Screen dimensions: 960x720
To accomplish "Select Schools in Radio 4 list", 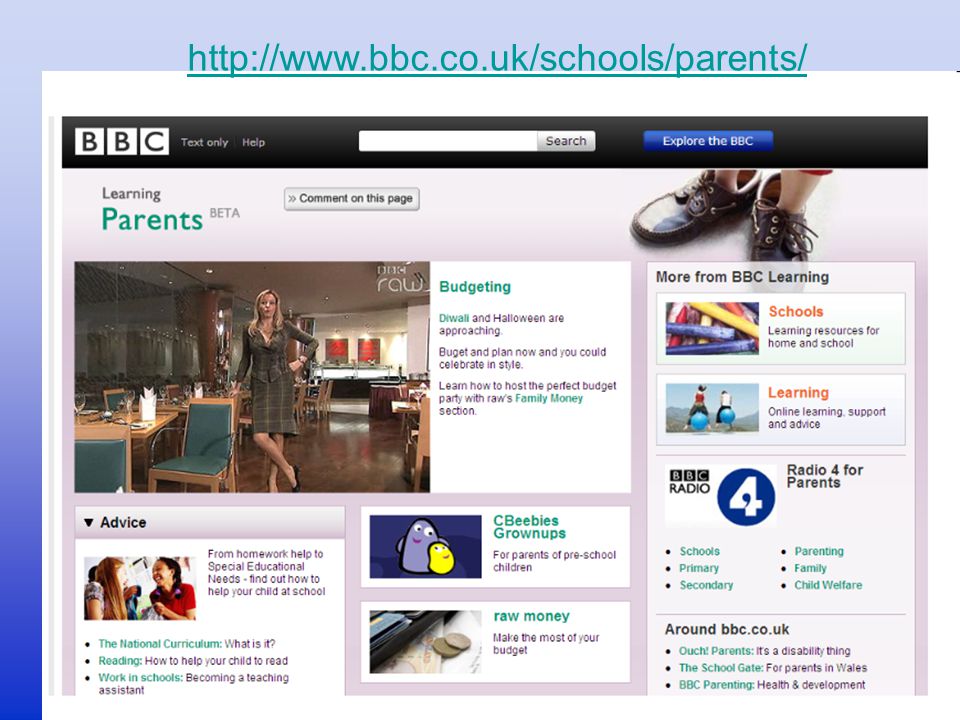I will pyautogui.click(x=699, y=551).
